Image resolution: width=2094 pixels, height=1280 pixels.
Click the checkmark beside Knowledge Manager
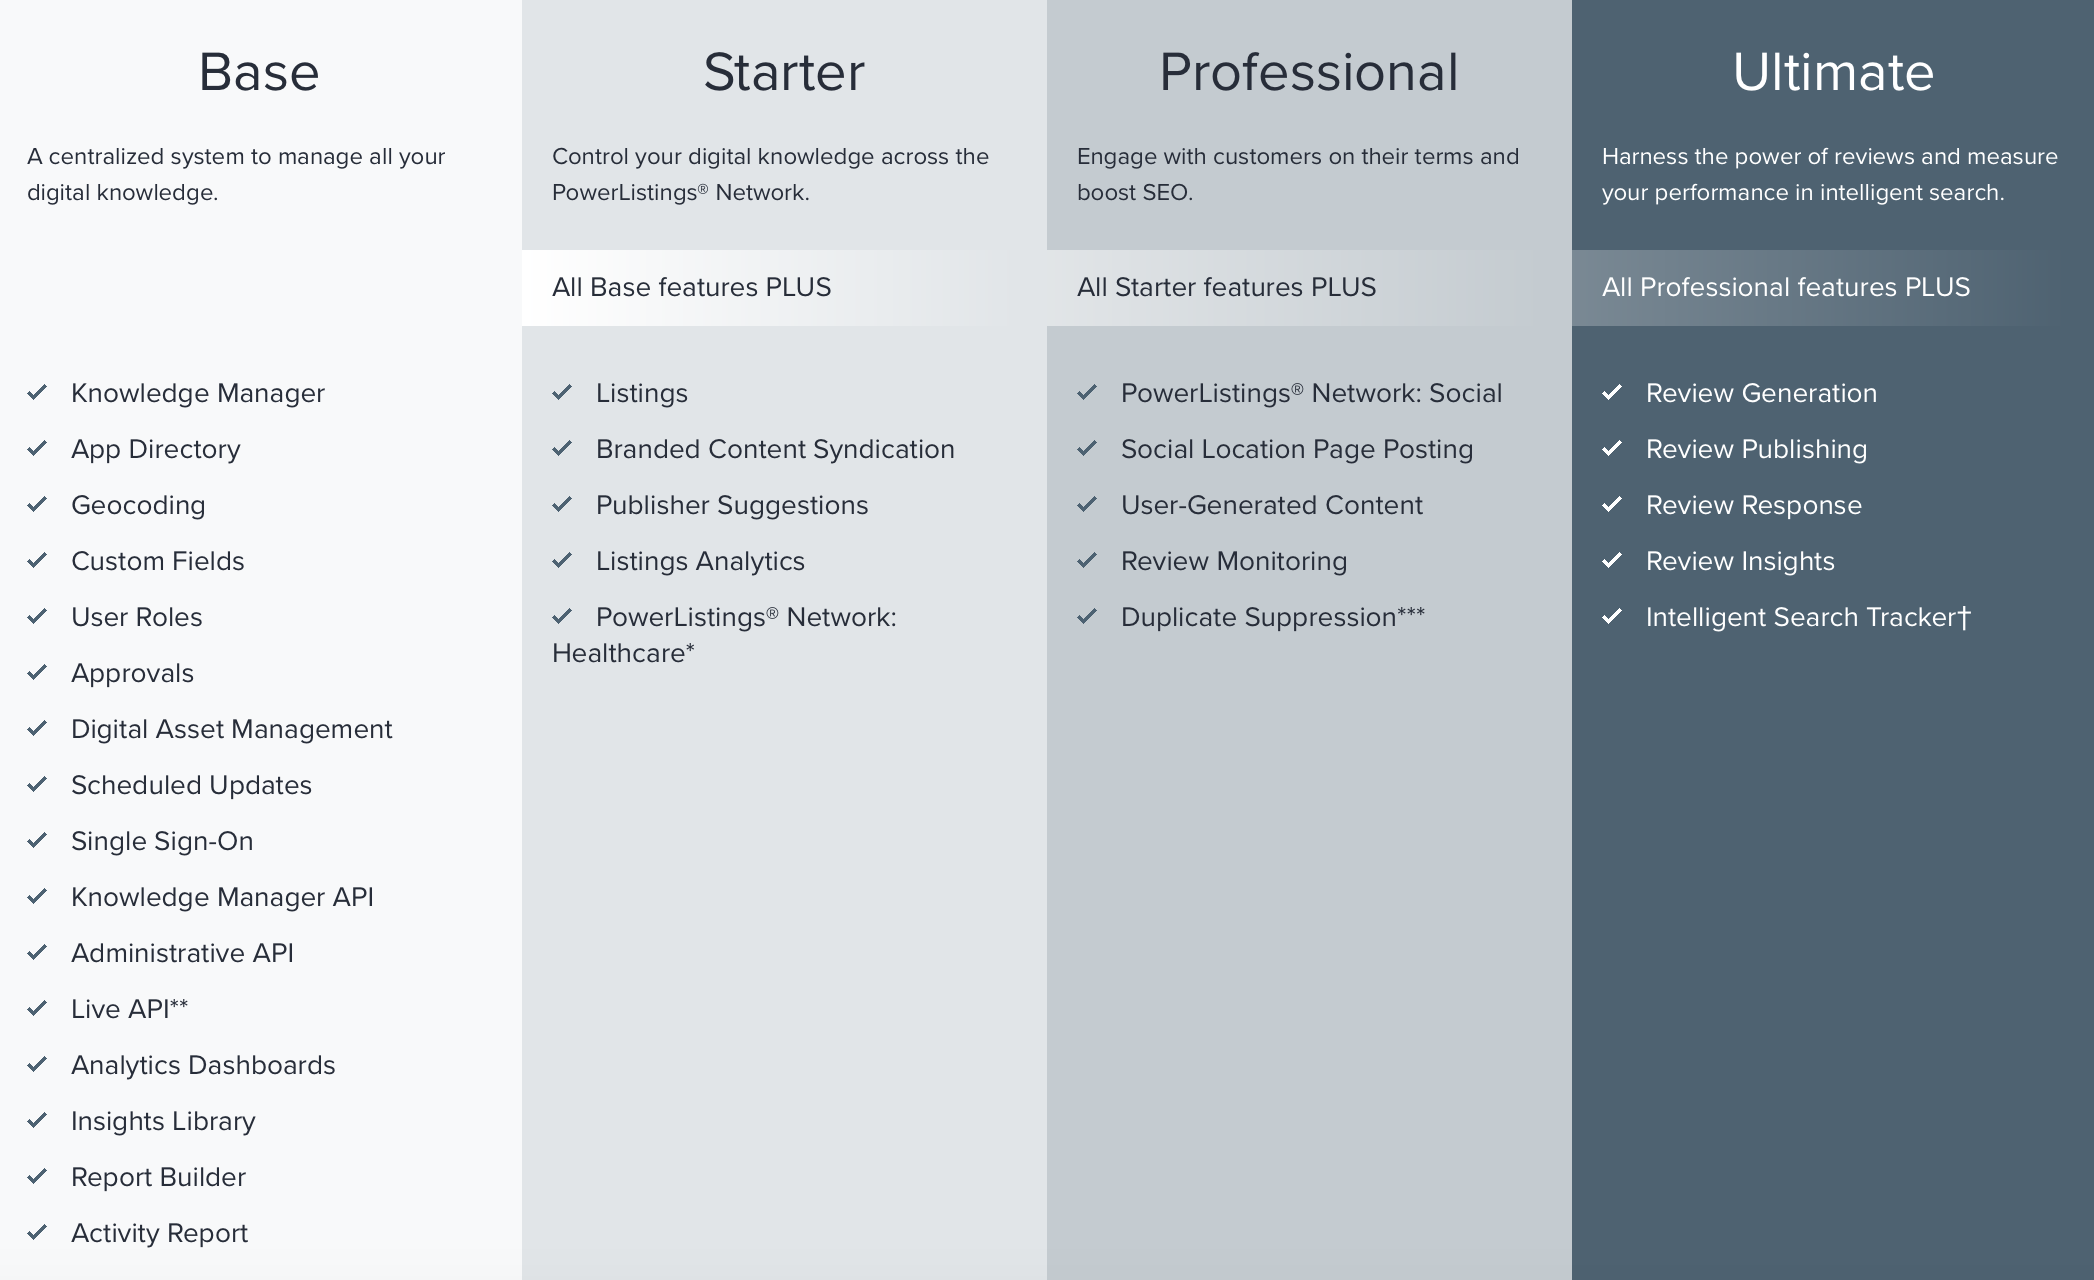[x=37, y=392]
